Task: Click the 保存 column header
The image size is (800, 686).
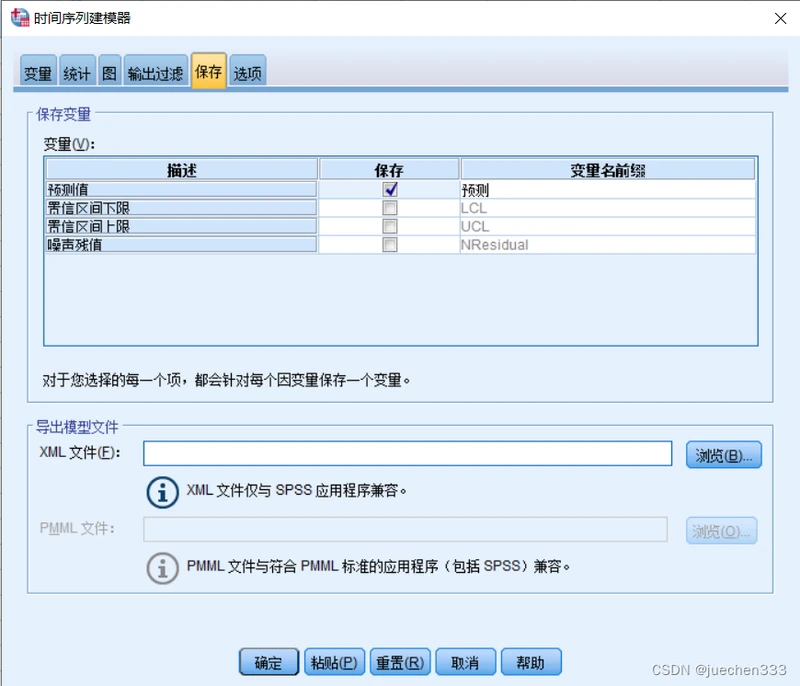Action: tap(389, 169)
